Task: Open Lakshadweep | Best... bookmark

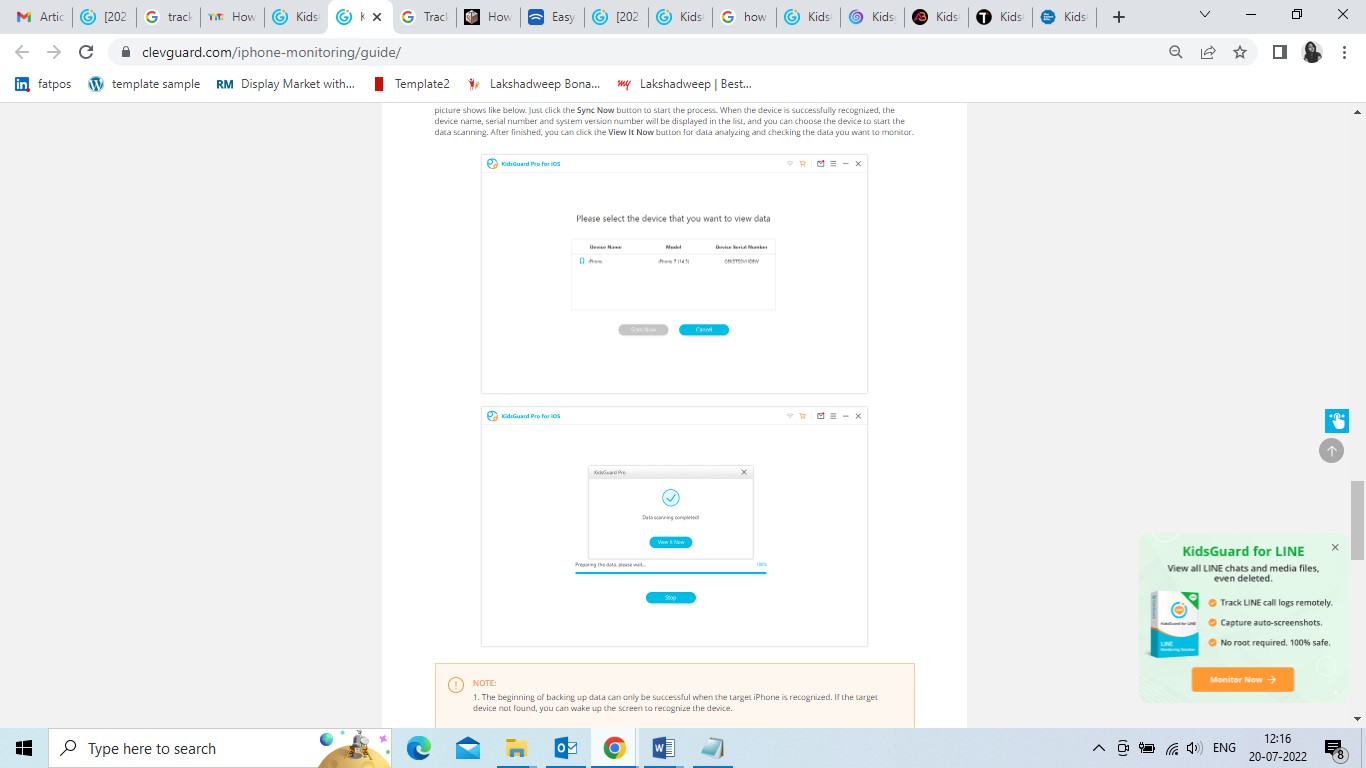Action: [684, 84]
